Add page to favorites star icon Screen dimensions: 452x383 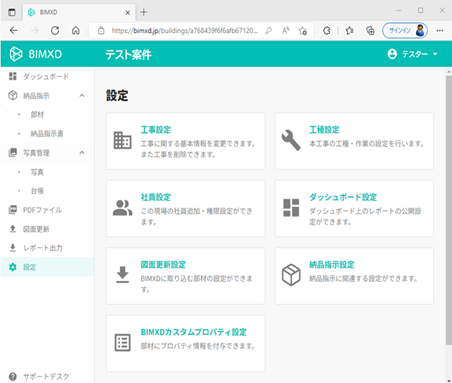(x=303, y=31)
